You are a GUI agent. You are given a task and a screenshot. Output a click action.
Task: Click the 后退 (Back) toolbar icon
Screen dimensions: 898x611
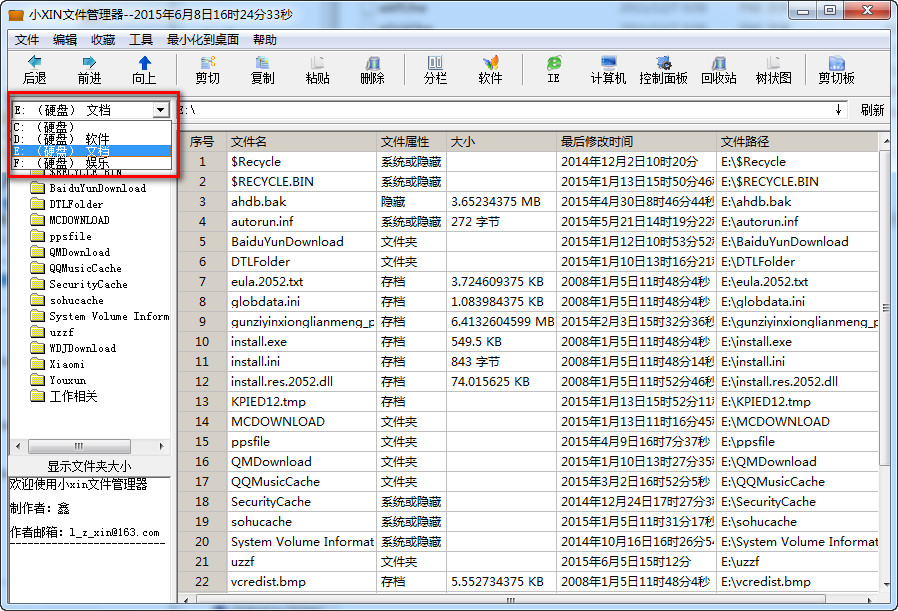(x=34, y=69)
